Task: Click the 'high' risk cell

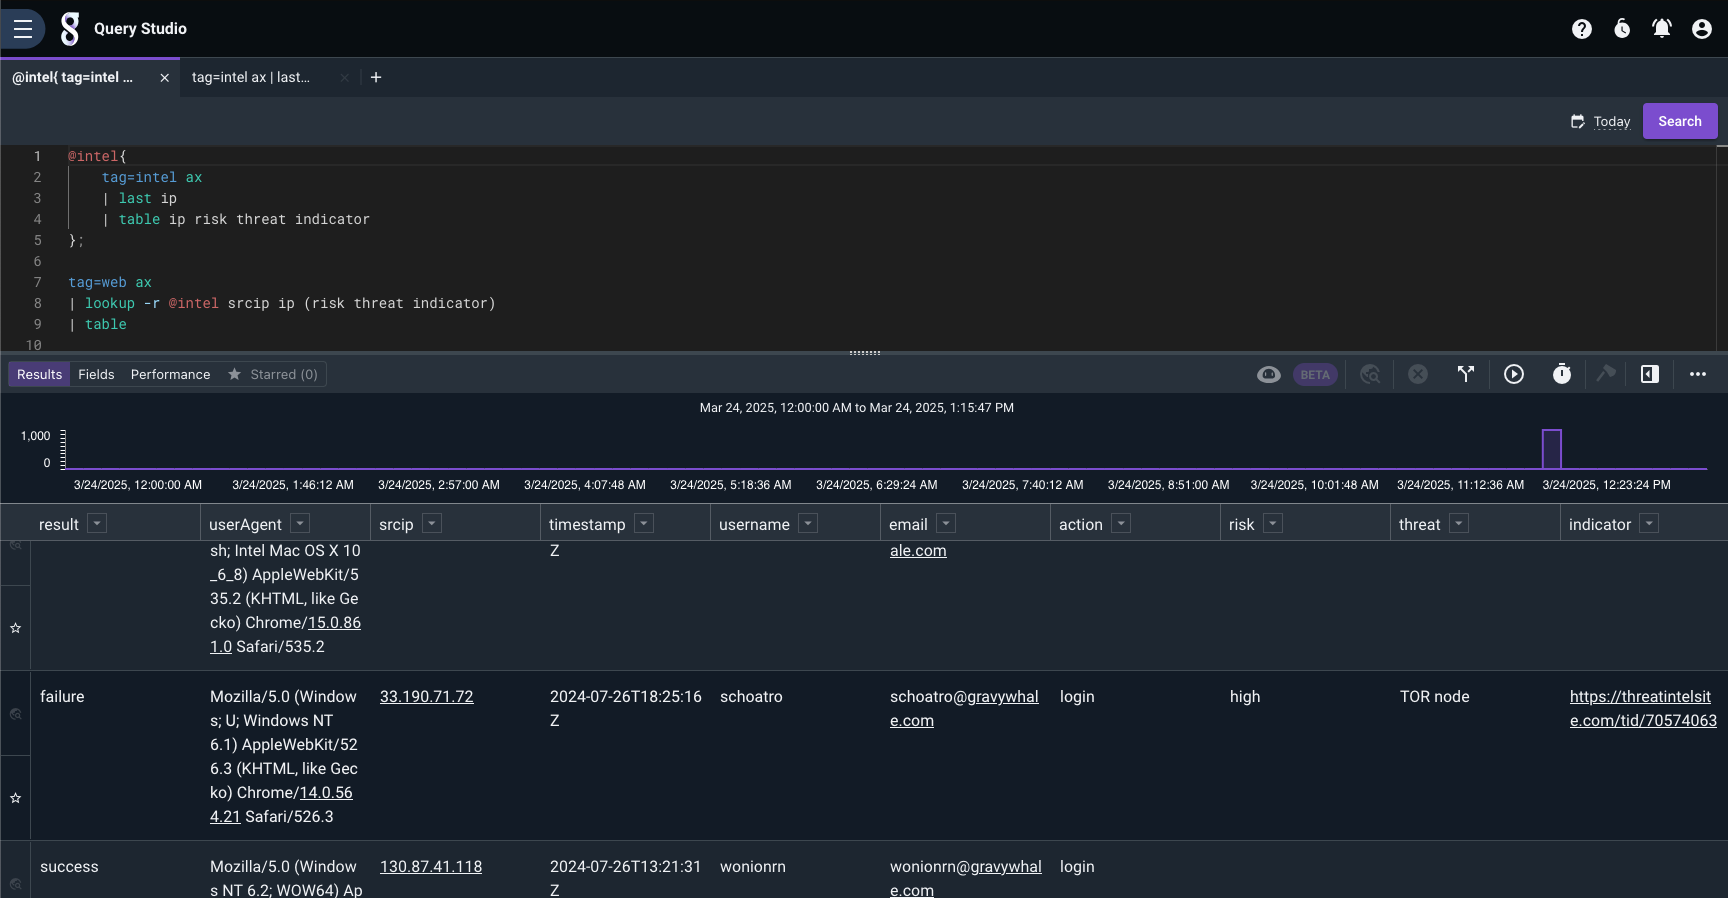Action: 1245,696
